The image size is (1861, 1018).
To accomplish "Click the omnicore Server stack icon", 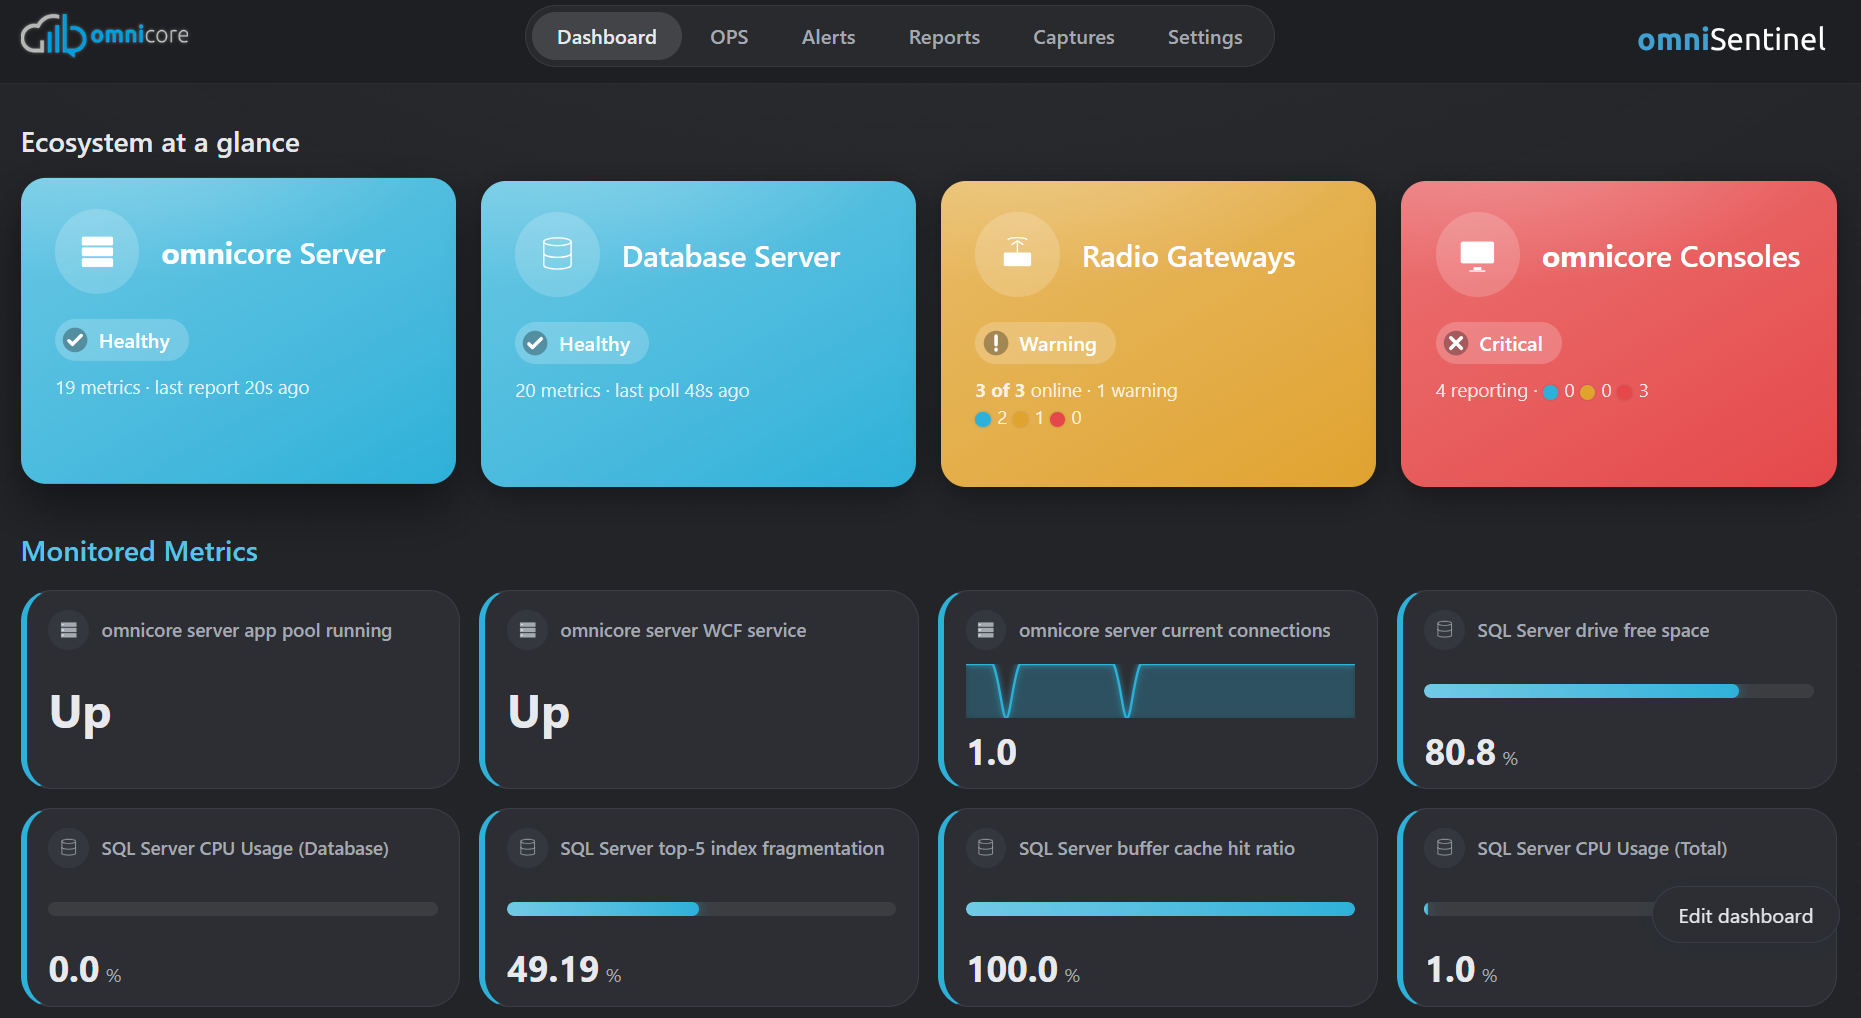I will [x=97, y=252].
